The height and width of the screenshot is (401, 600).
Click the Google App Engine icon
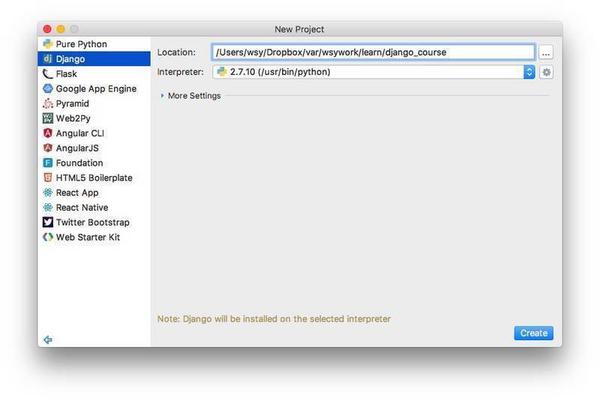47,88
